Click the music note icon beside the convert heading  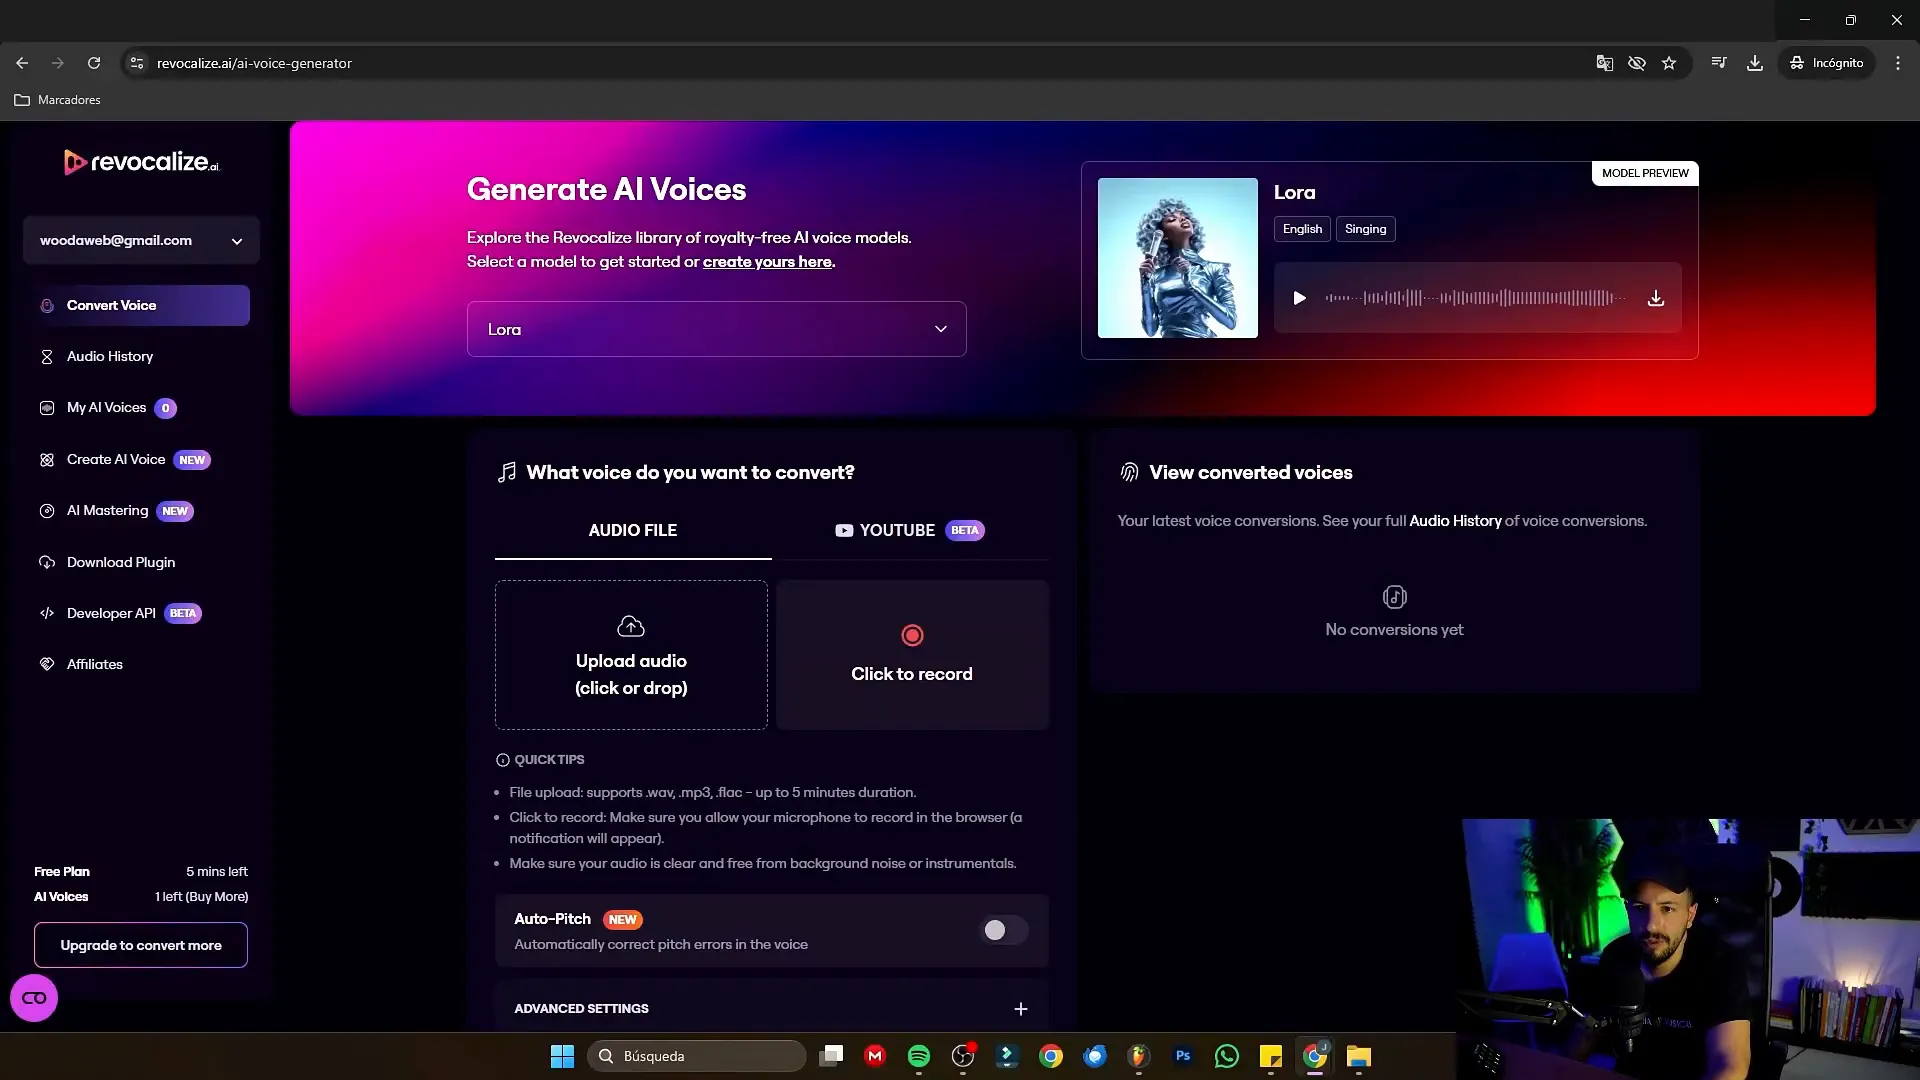(507, 472)
